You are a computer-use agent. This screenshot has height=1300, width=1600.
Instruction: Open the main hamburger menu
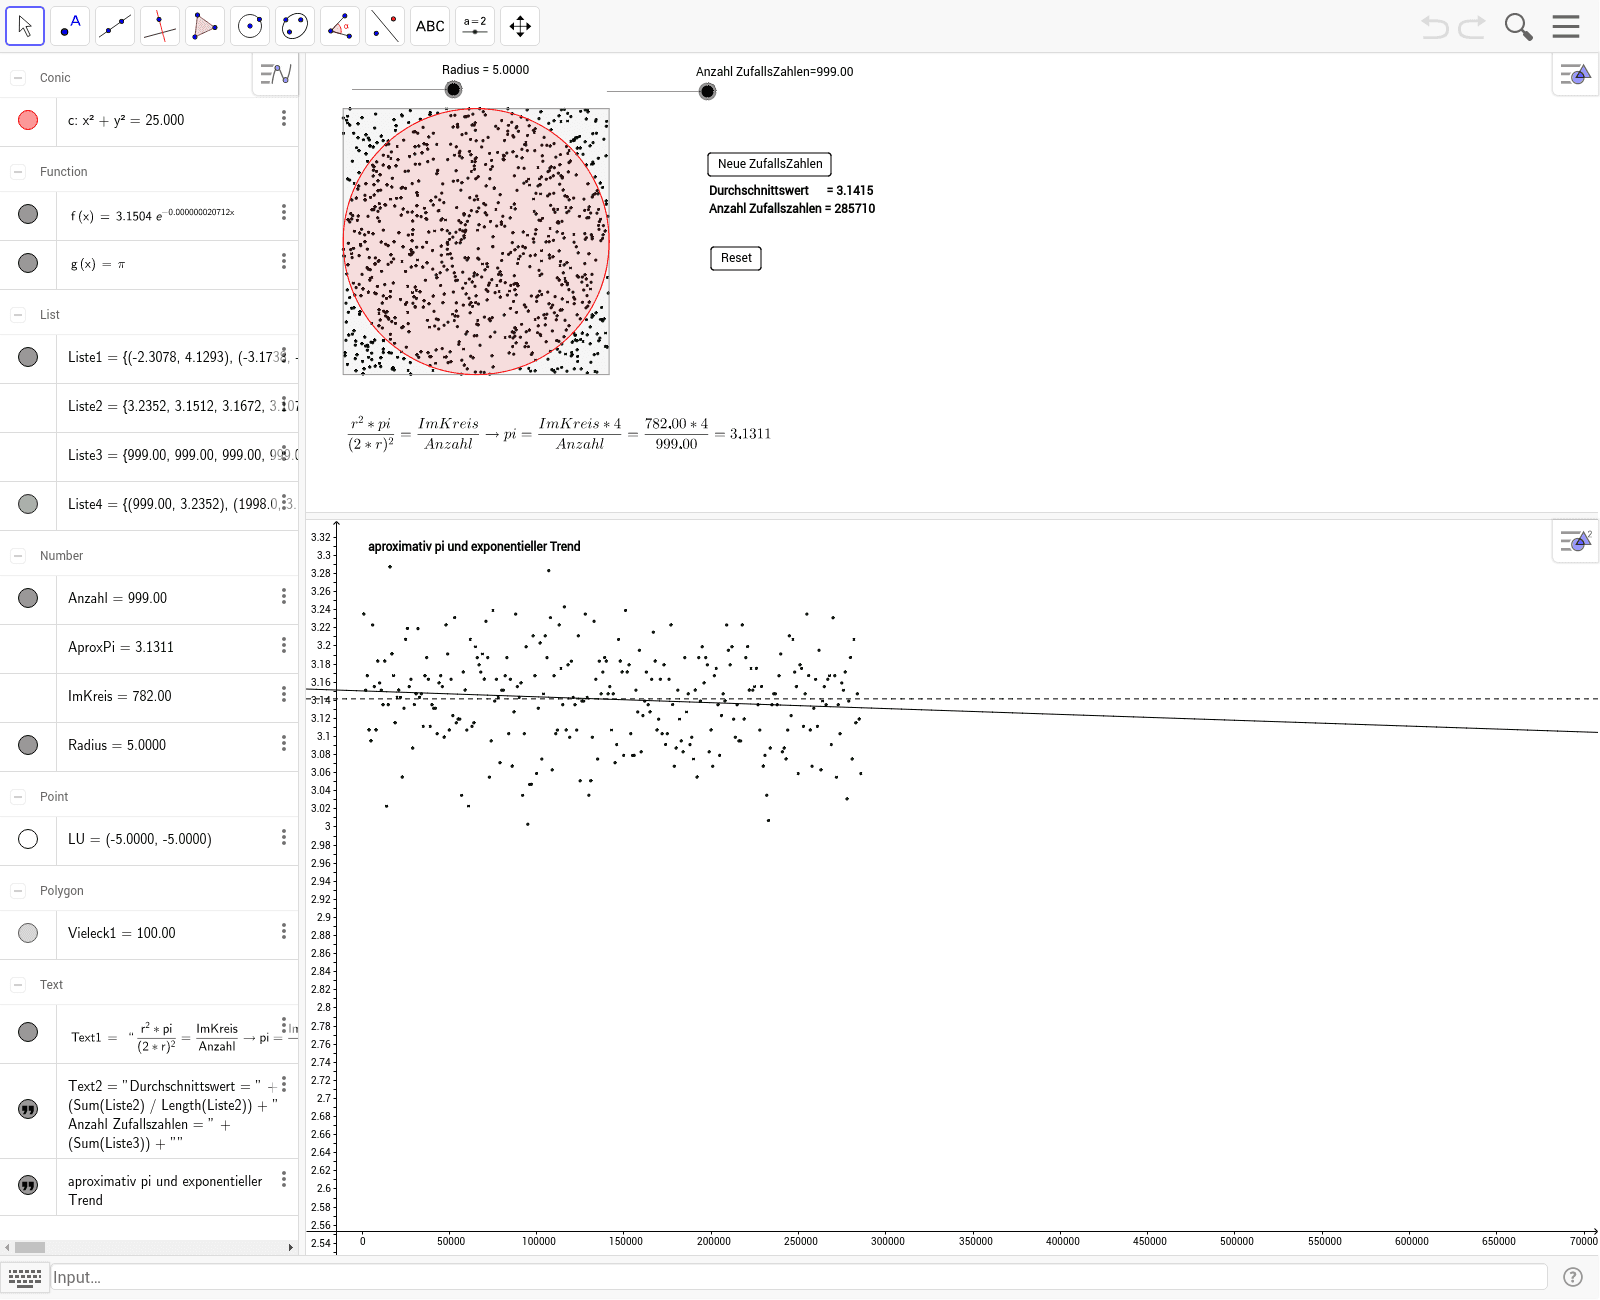(1566, 26)
